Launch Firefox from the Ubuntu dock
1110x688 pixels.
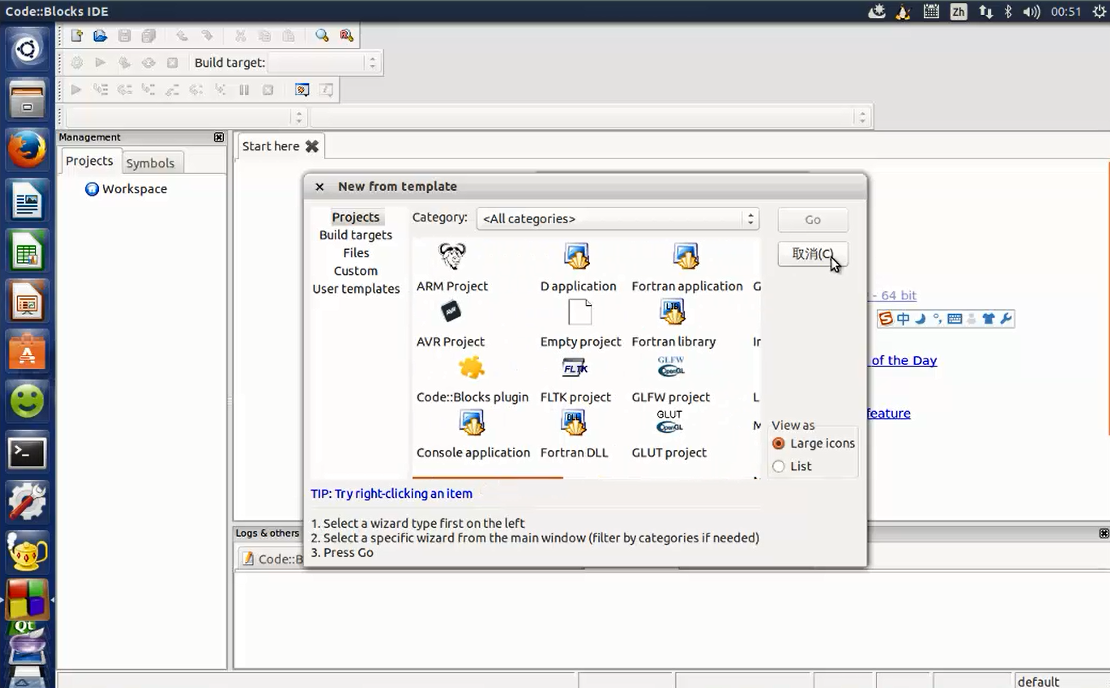coord(27,149)
